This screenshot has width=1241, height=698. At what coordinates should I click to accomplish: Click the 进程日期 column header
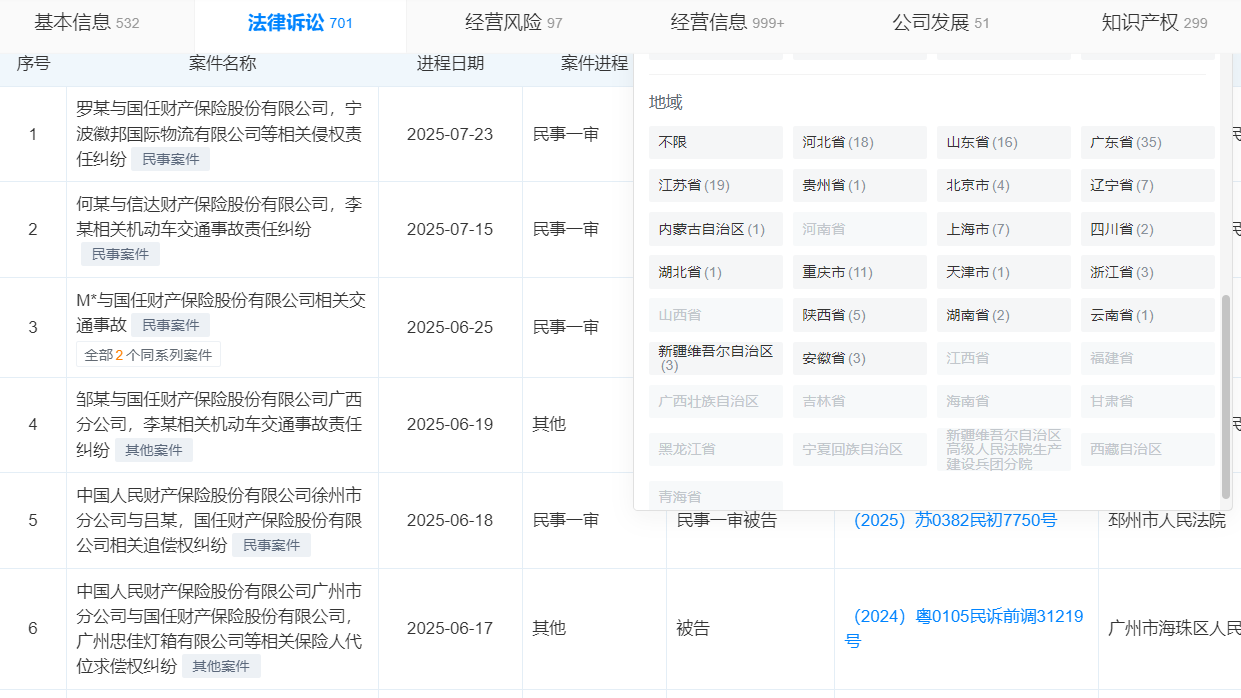pyautogui.click(x=450, y=63)
